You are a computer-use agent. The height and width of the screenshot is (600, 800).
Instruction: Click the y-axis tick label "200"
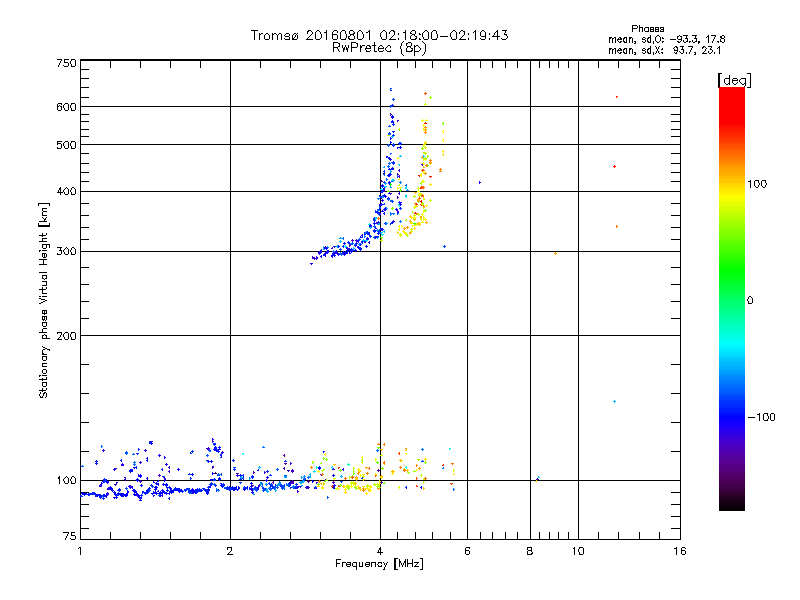(x=66, y=336)
